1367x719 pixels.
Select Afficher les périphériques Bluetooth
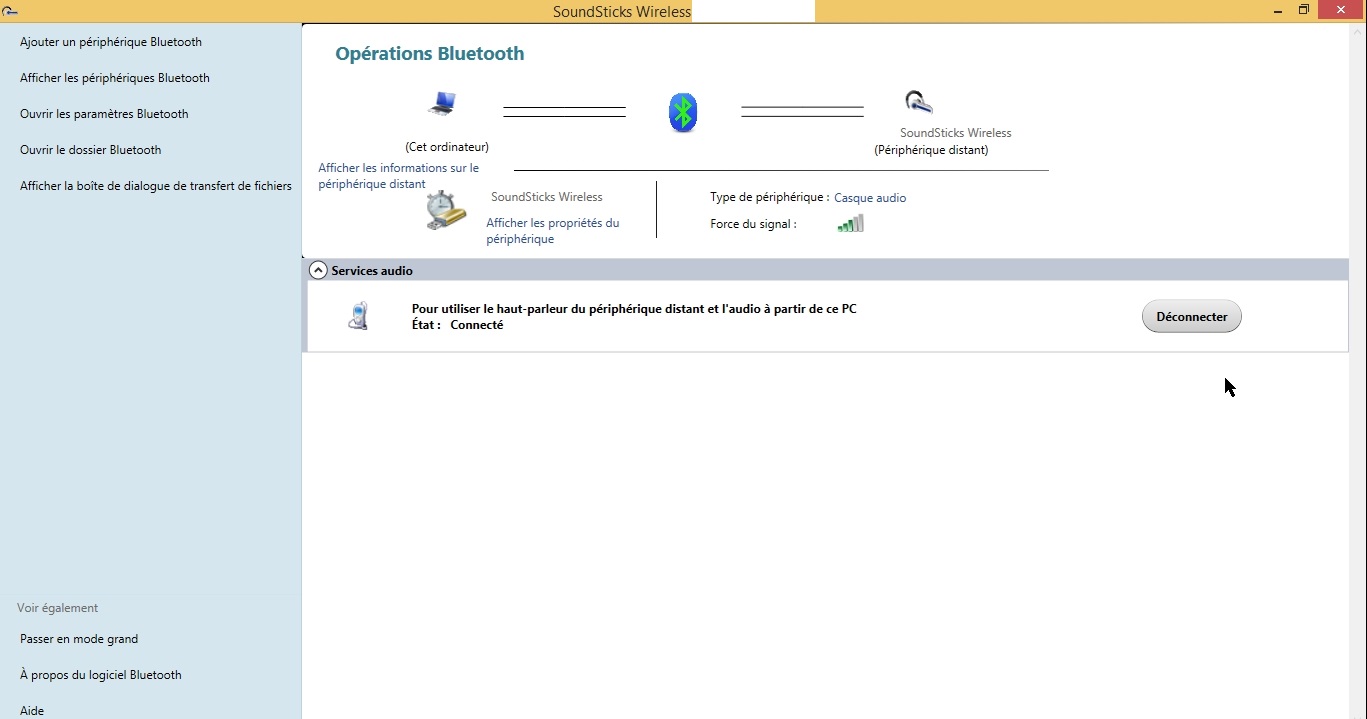115,78
